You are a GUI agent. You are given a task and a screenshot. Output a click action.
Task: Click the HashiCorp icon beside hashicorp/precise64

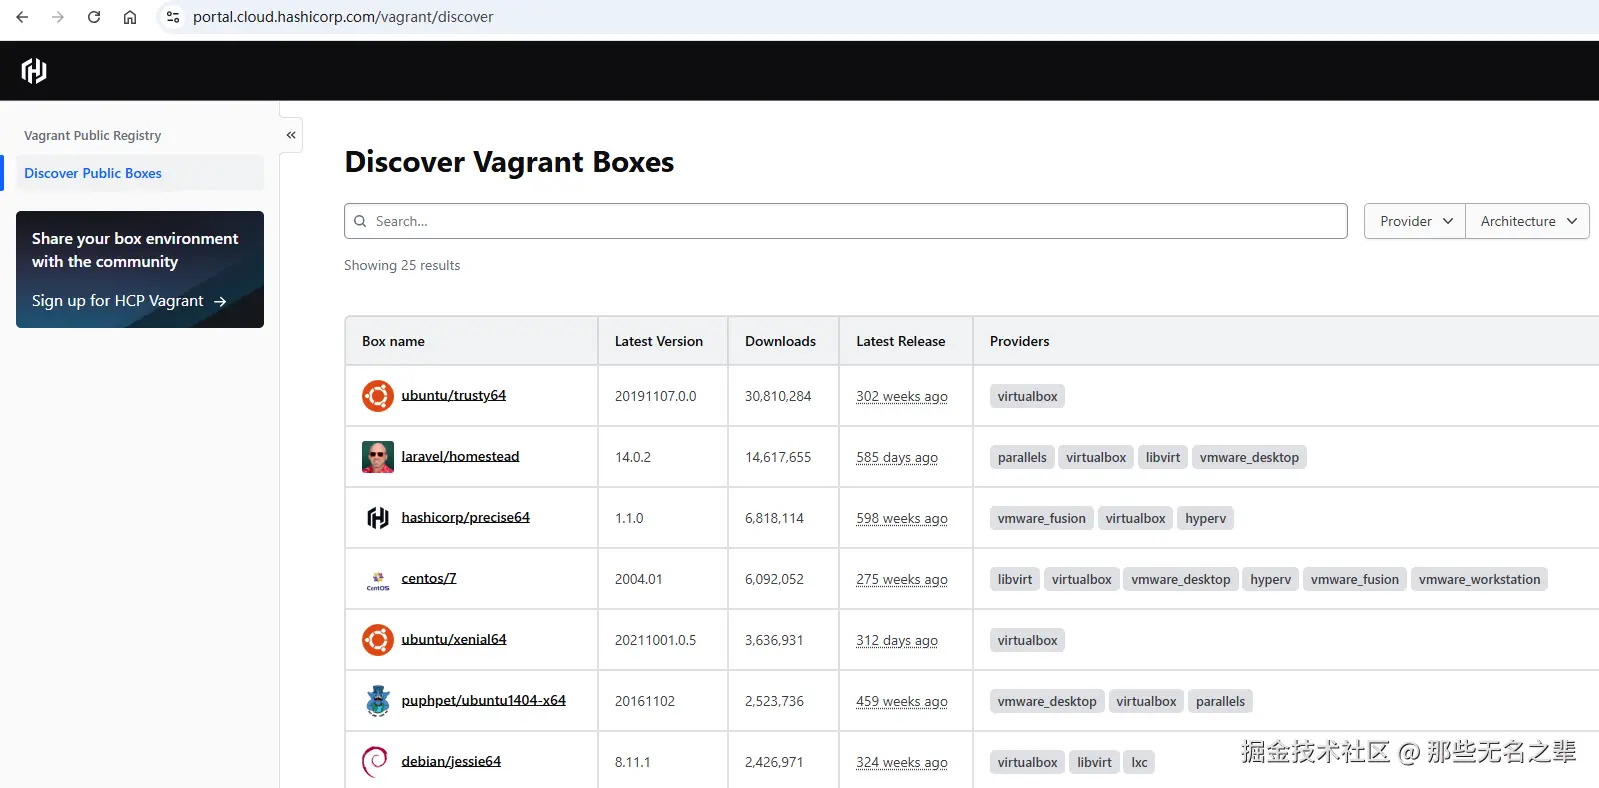(377, 518)
